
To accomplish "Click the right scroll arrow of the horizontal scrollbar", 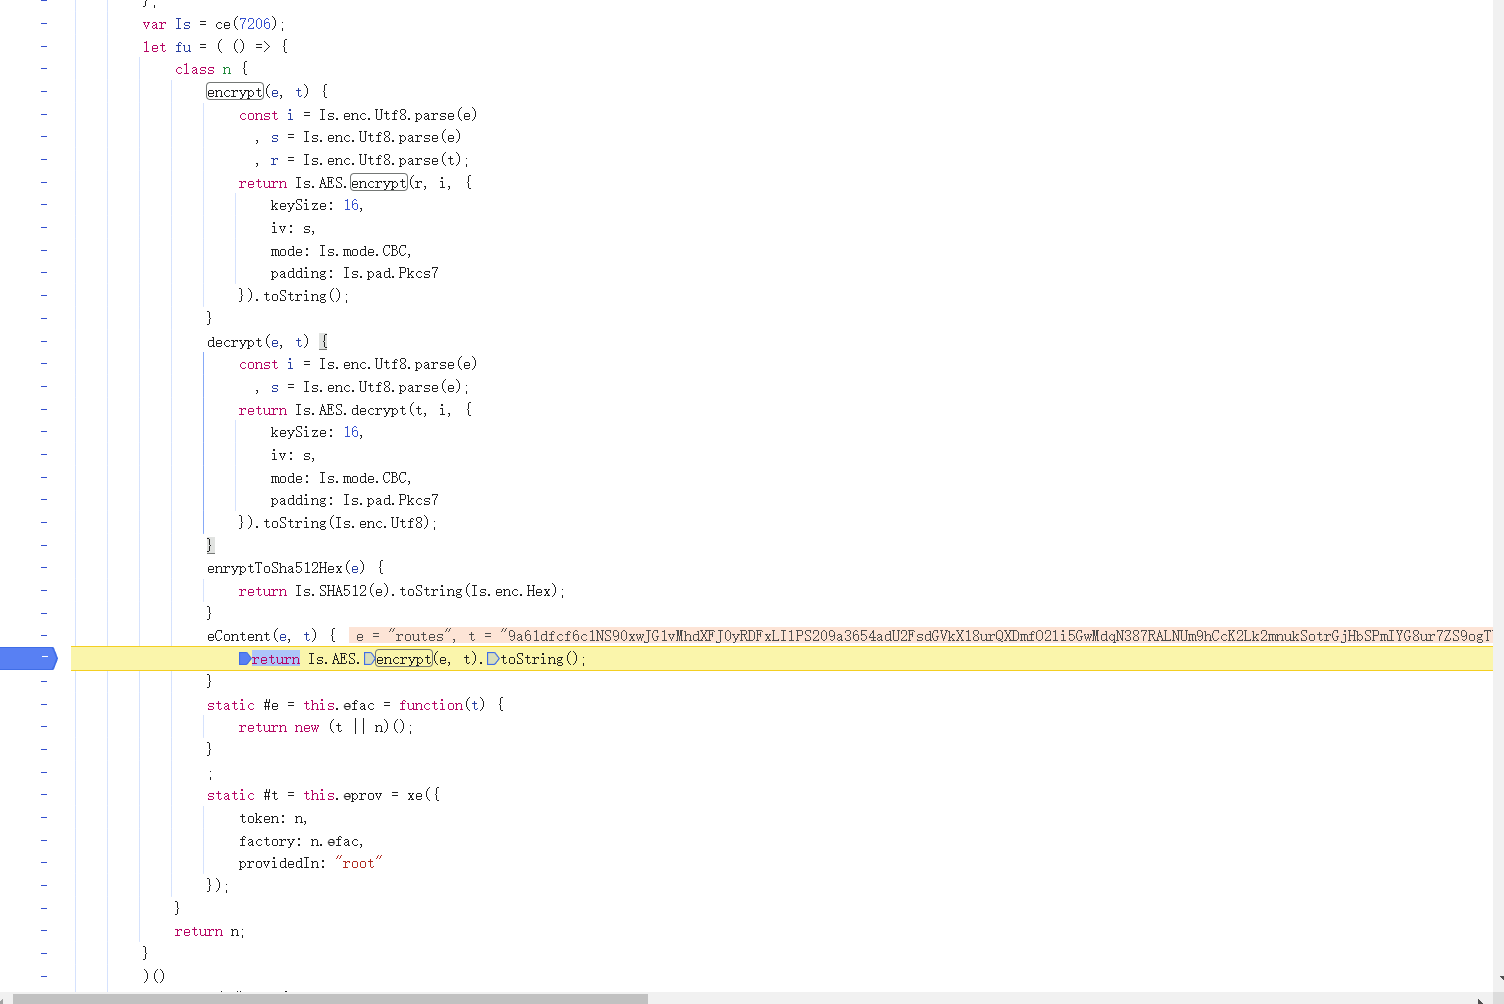I will [x=1481, y=998].
